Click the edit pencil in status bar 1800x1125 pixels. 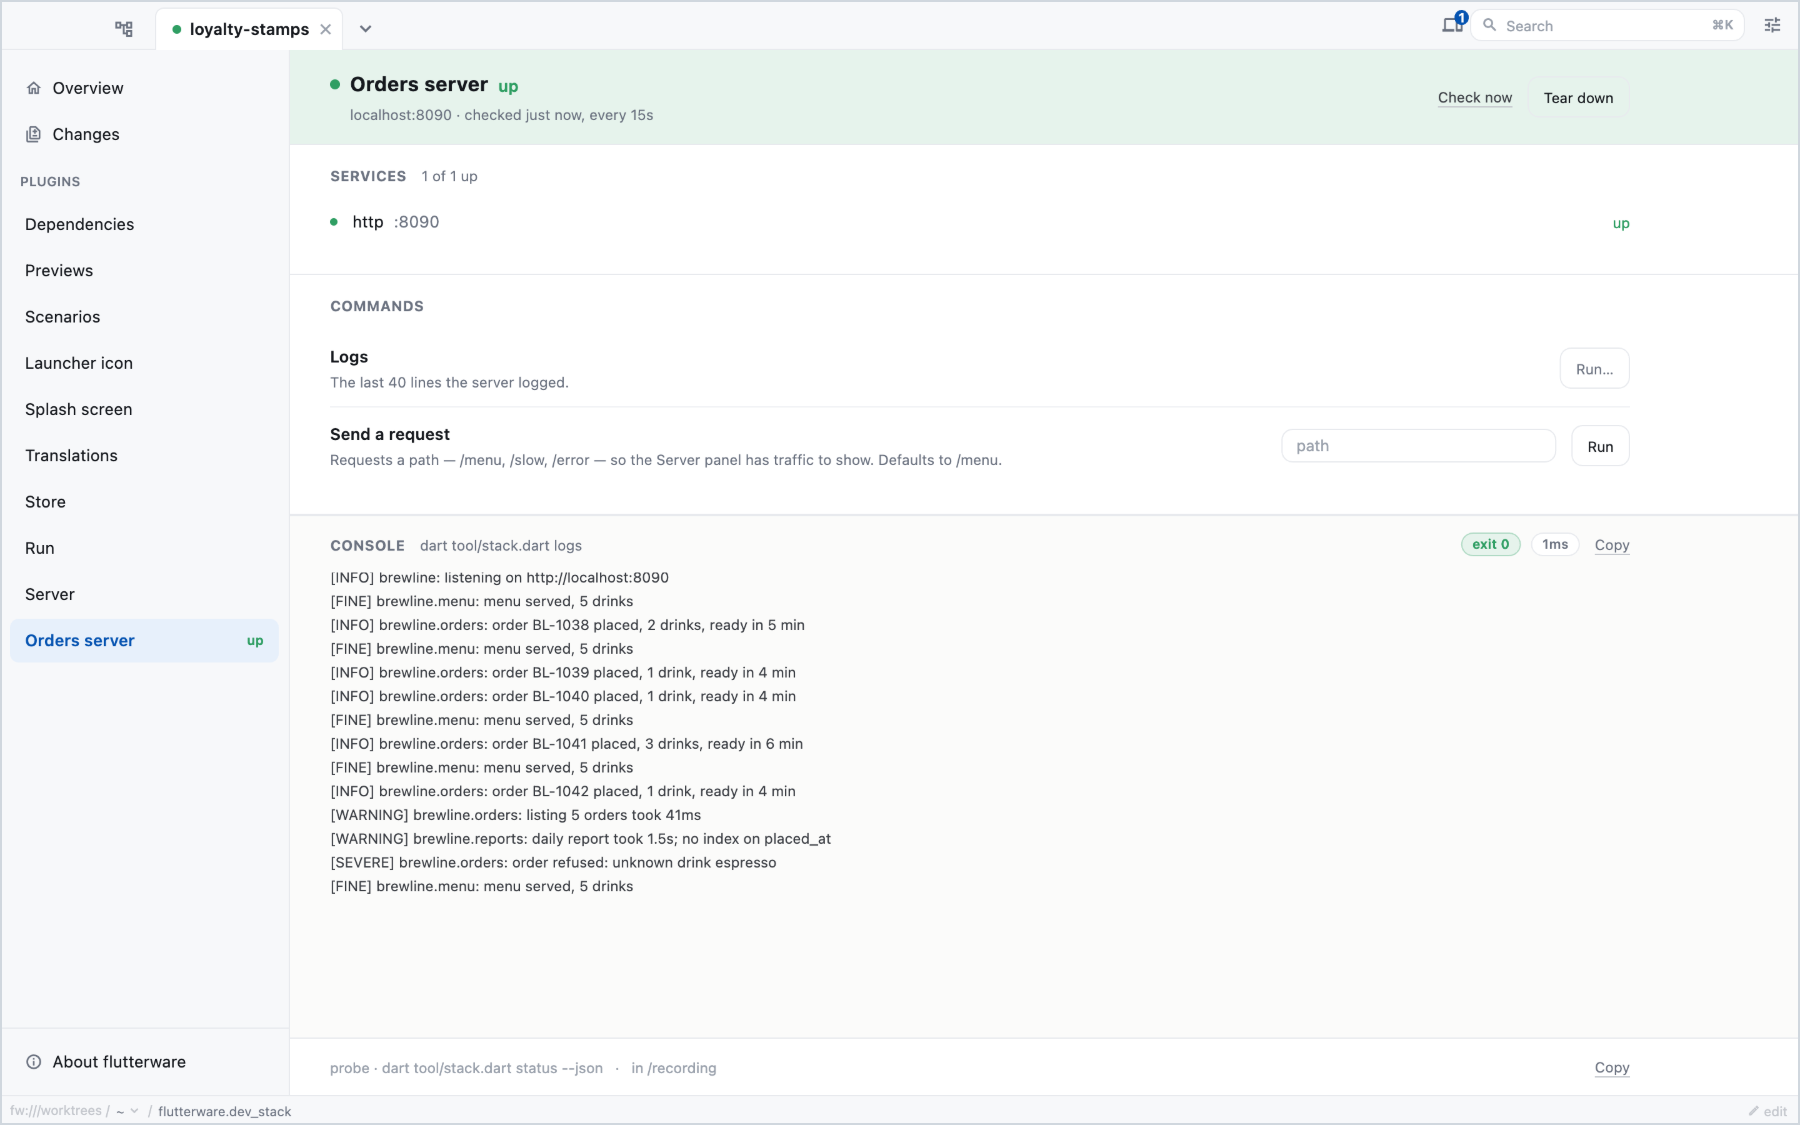tap(1767, 1111)
